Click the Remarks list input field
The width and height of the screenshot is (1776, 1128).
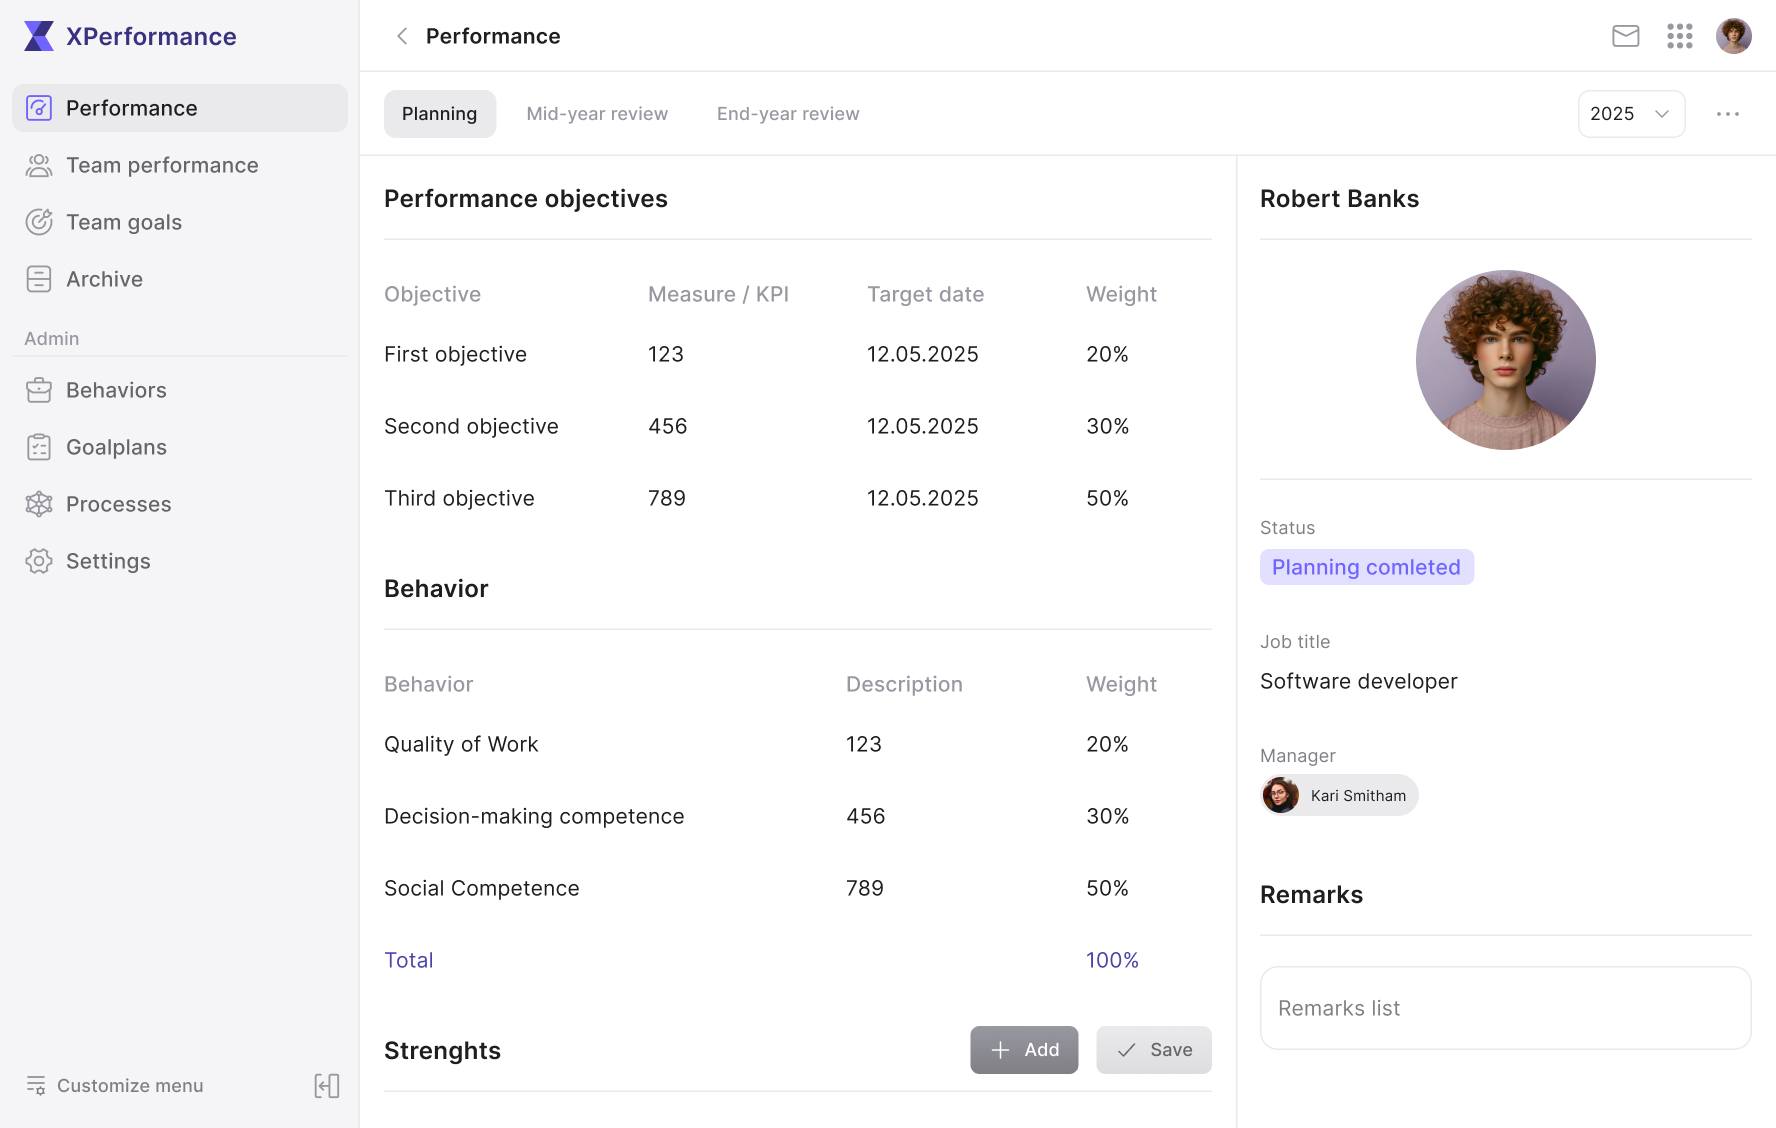[x=1505, y=1008]
